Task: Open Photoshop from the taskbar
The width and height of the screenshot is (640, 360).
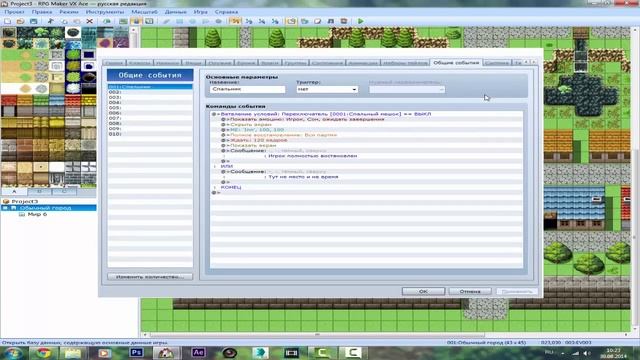Action: coord(136,352)
